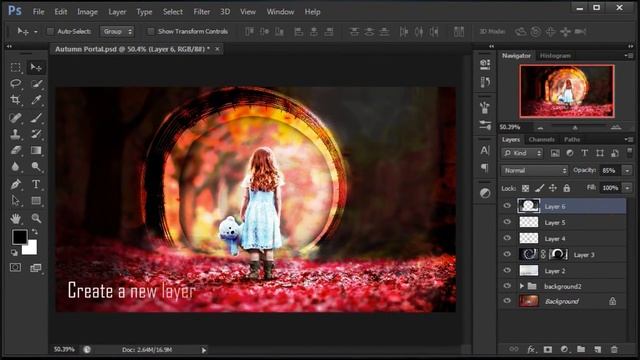Open the Character panel icon
The width and height of the screenshot is (640, 360).
(485, 150)
